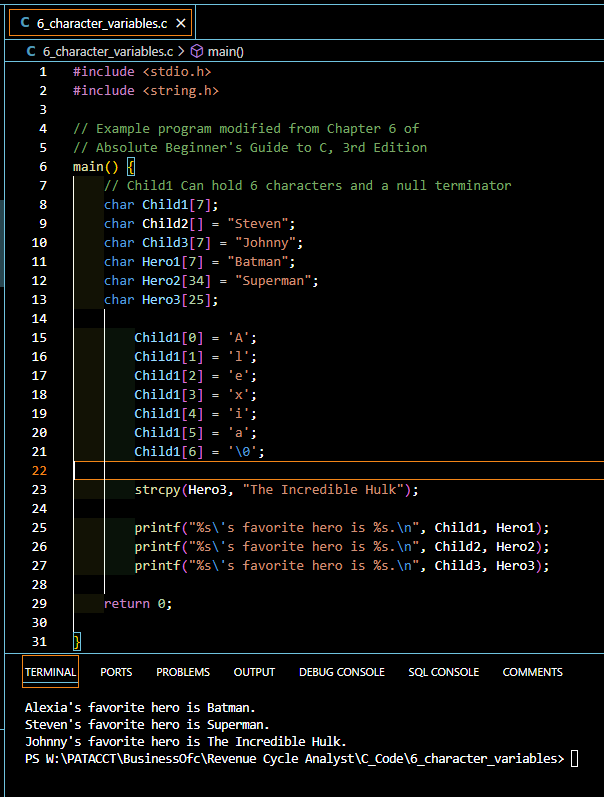Click 6_character_variables.c in the breadcrumb
The image size is (604, 797).
108,51
